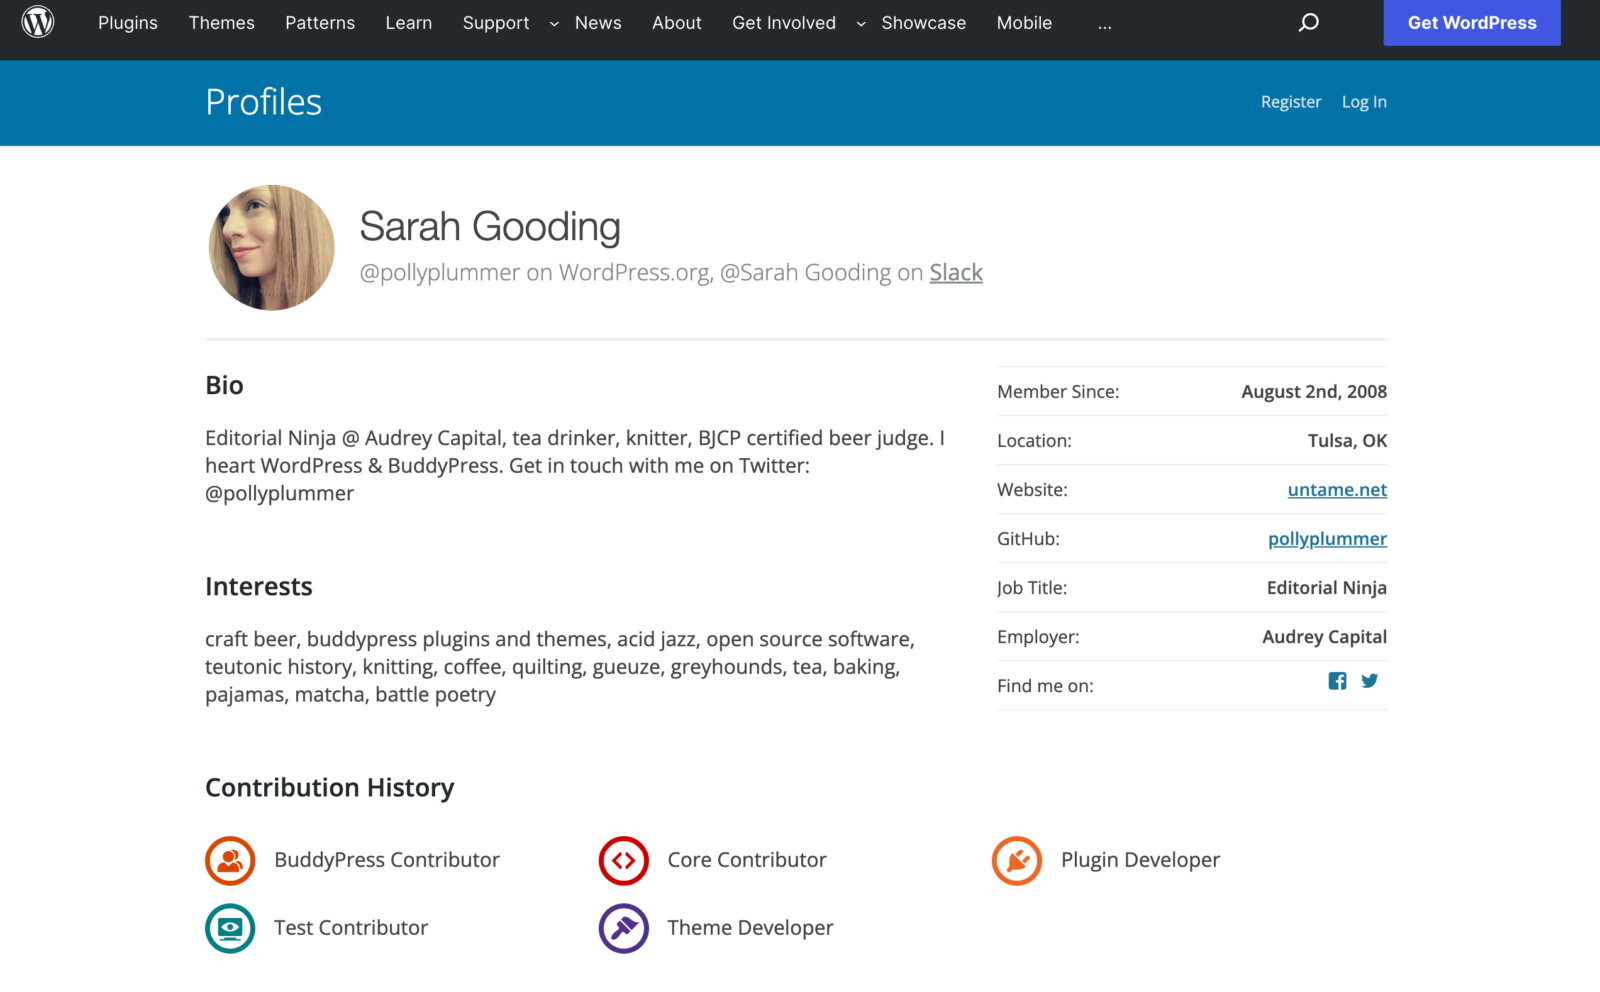Click the Register link
The width and height of the screenshot is (1600, 992).
click(x=1290, y=101)
